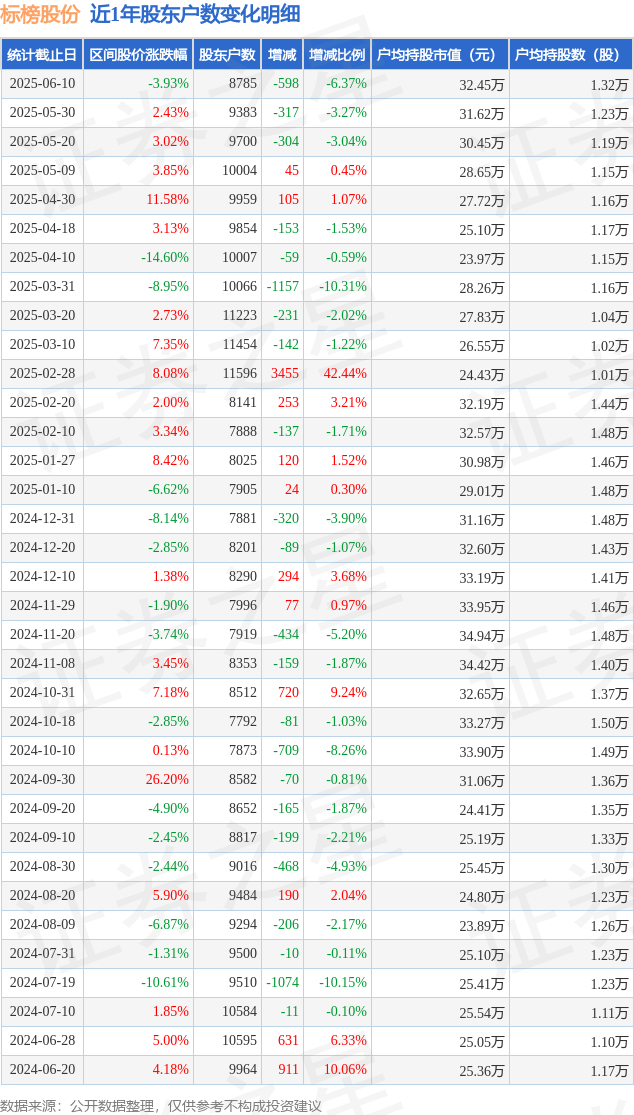Open the 标榜股份 stock title
634x1115 pixels.
(41, 14)
